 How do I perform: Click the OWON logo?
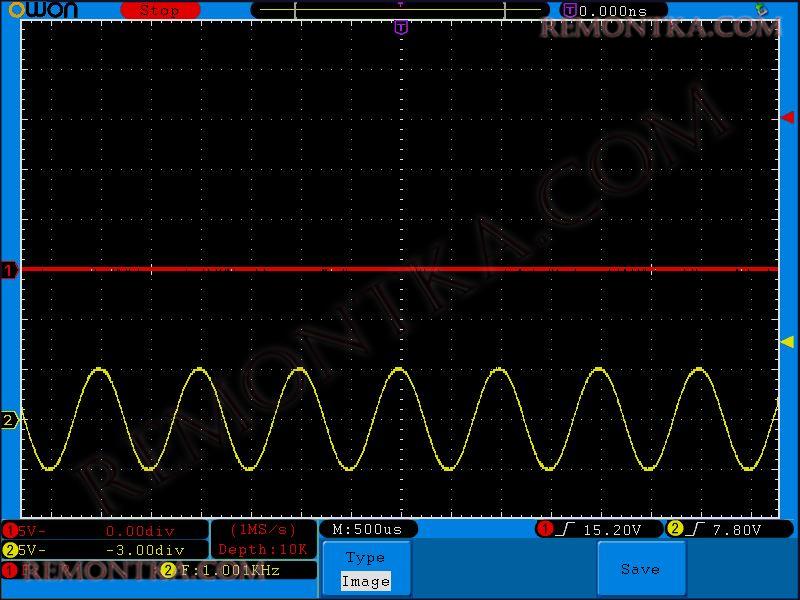click(x=43, y=10)
